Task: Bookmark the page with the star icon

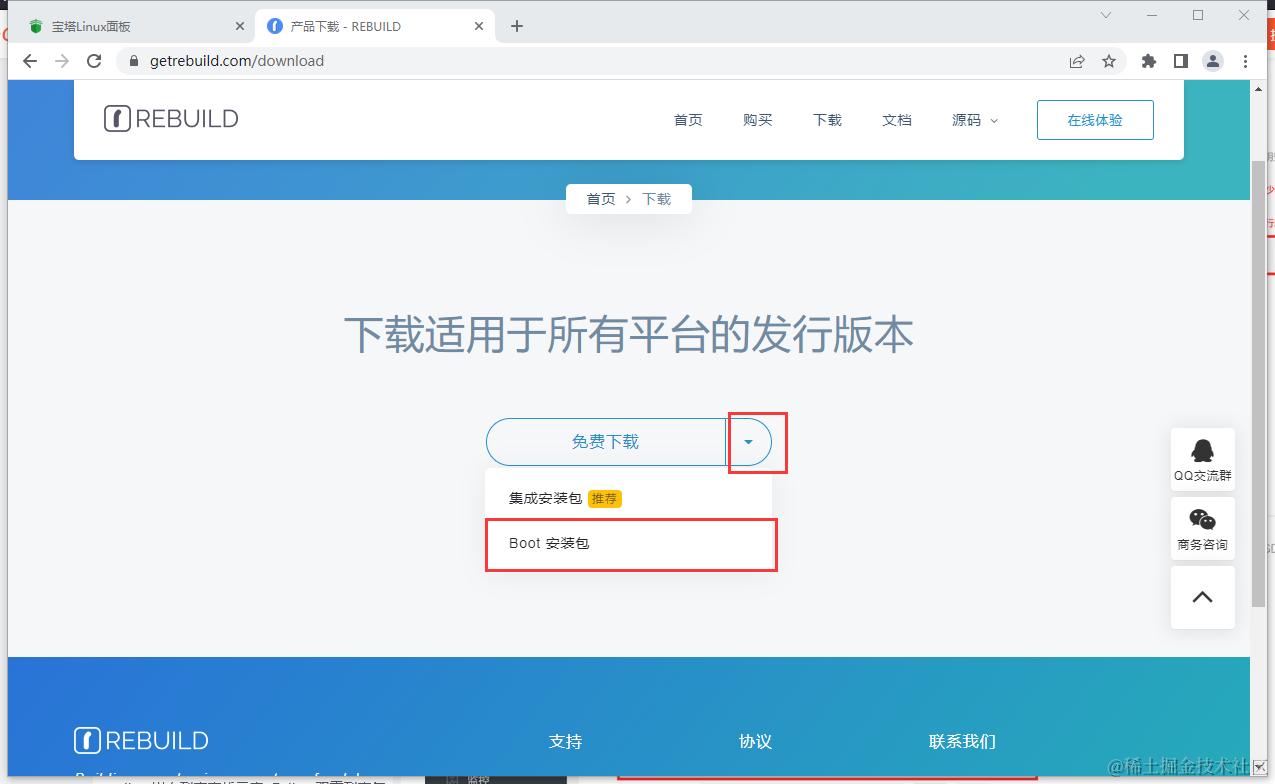Action: pos(1109,61)
